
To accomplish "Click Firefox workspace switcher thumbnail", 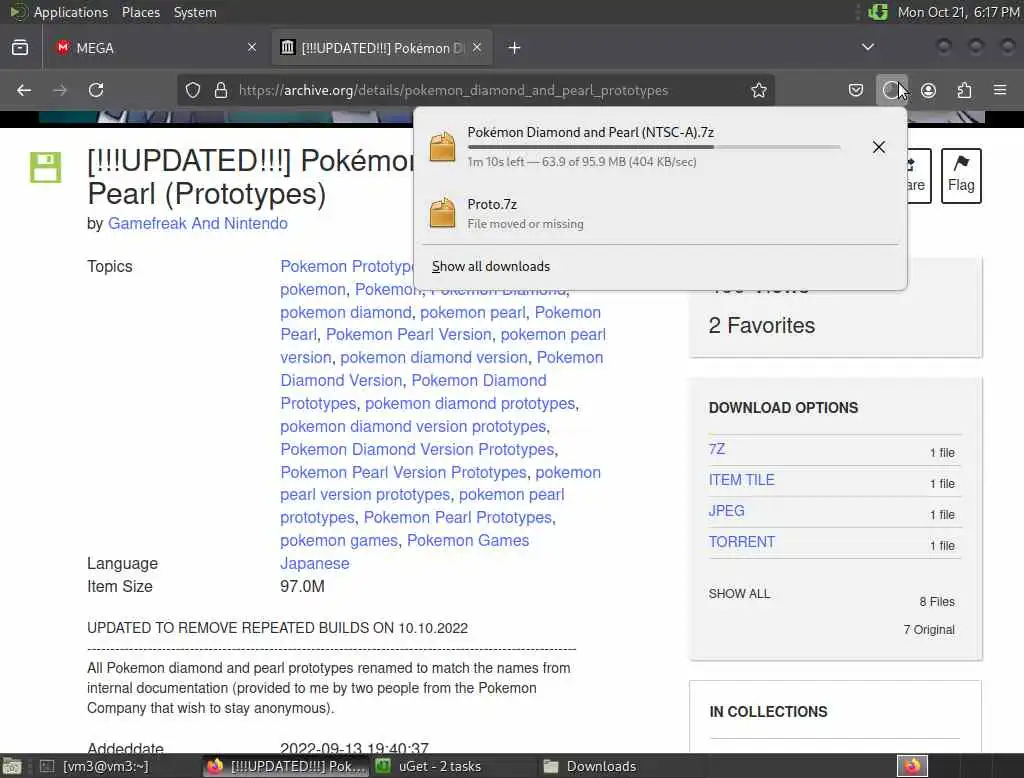I will (912, 766).
